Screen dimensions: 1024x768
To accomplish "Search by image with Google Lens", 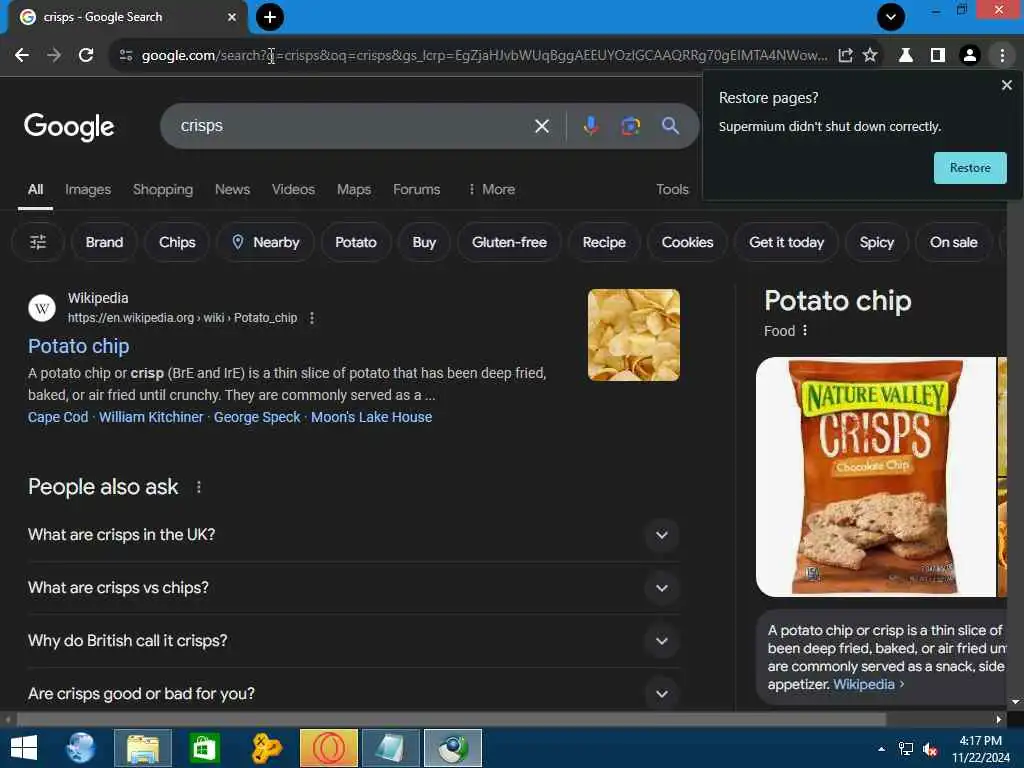I will tap(630, 125).
